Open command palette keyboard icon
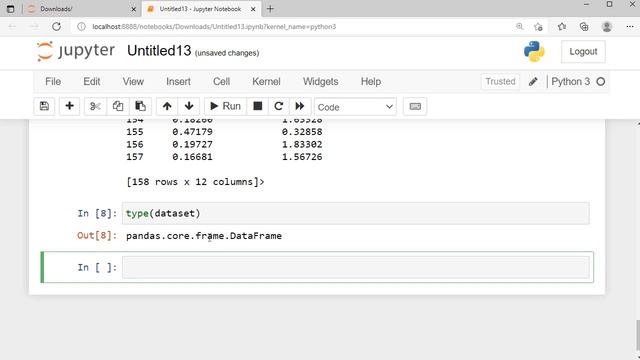 (x=415, y=107)
